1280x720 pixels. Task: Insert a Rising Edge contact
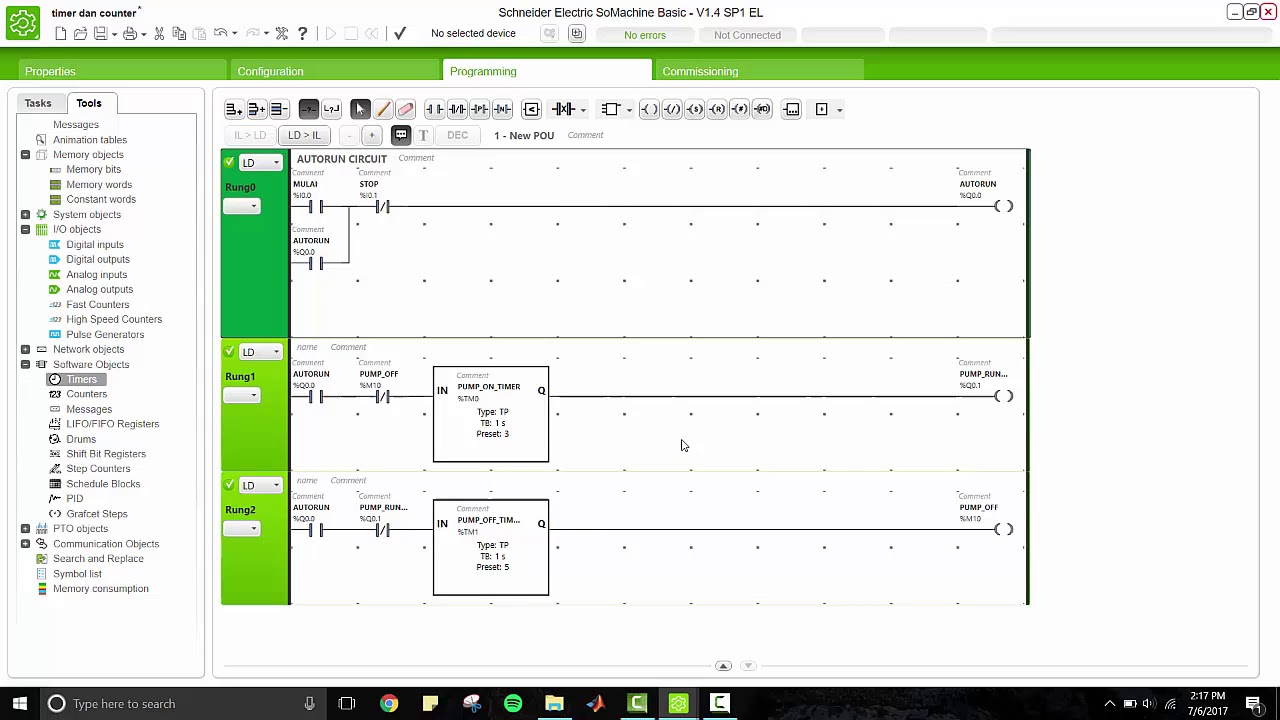[x=479, y=109]
